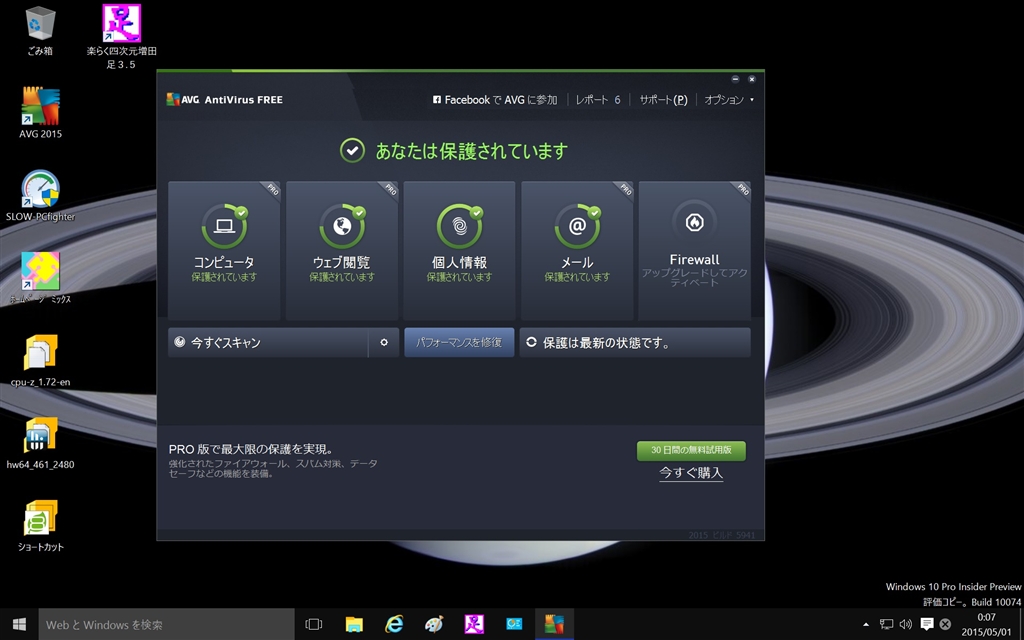The image size is (1024, 640).
Task: Open the 増田足 app on the taskbar
Action: point(474,624)
